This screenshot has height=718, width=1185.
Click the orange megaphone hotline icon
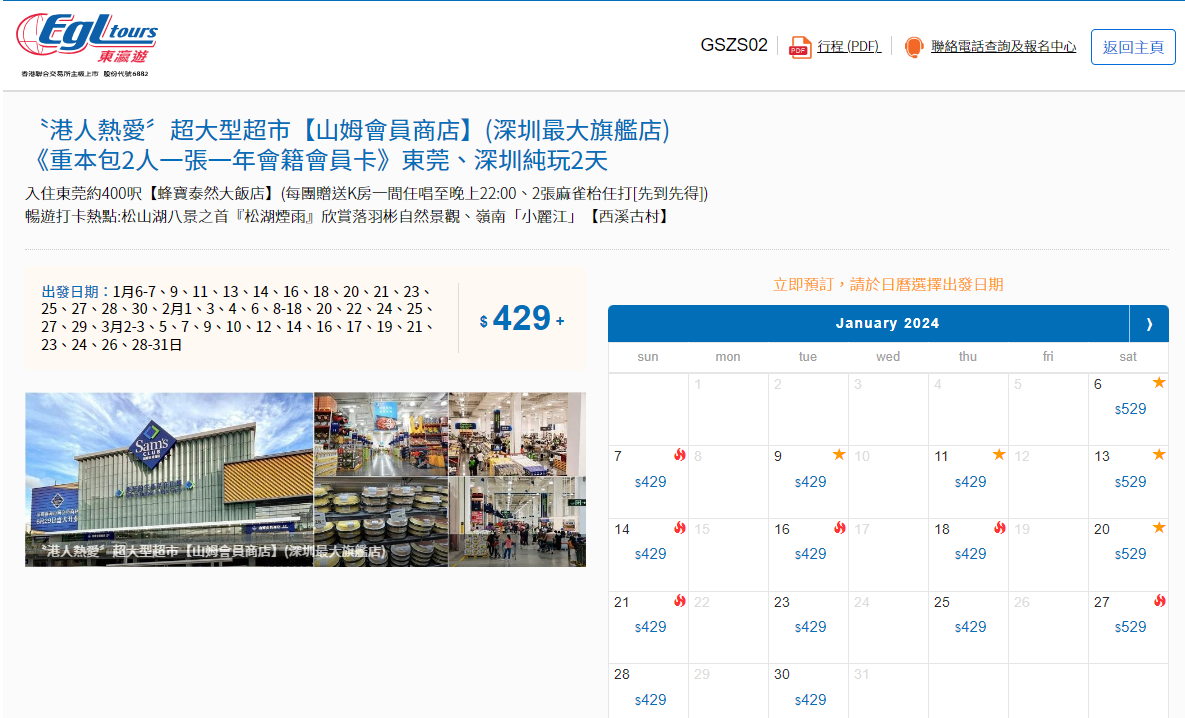[x=912, y=46]
